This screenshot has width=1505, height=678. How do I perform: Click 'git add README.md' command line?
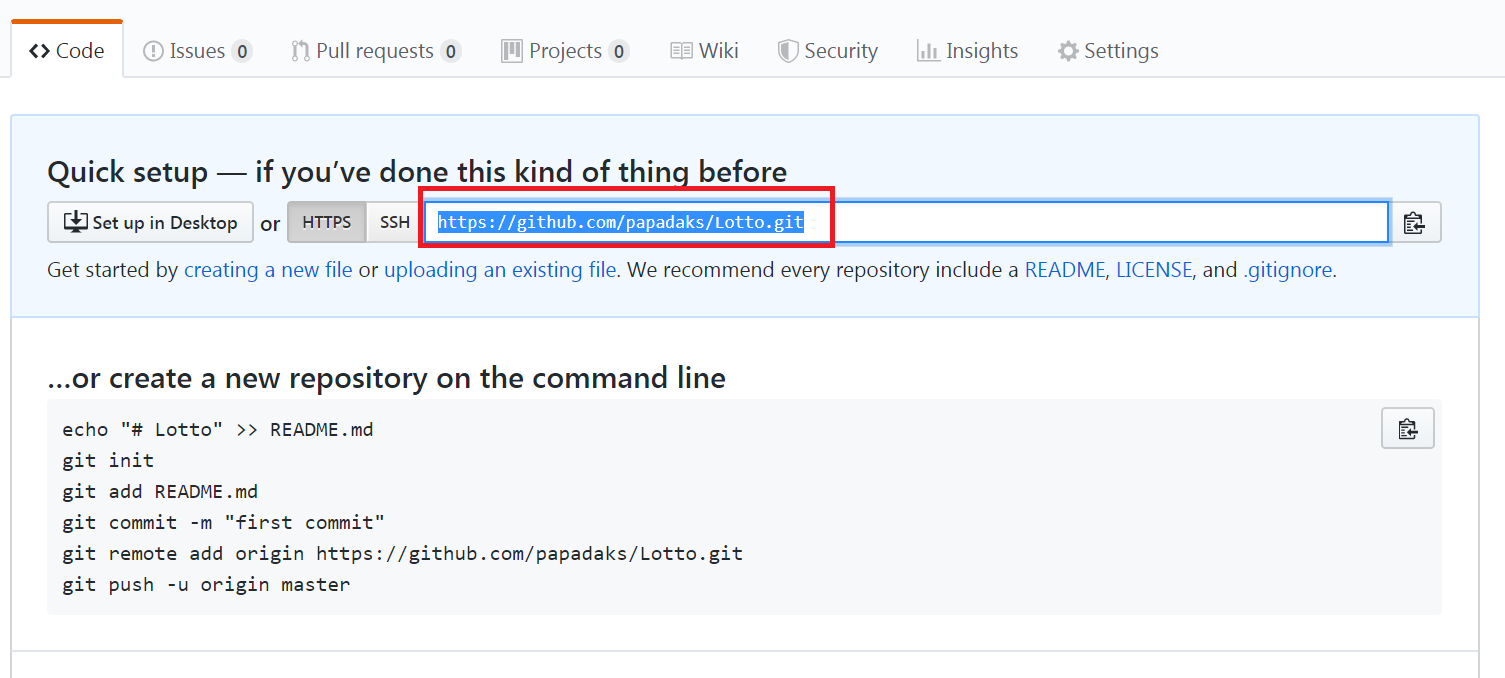tap(160, 491)
